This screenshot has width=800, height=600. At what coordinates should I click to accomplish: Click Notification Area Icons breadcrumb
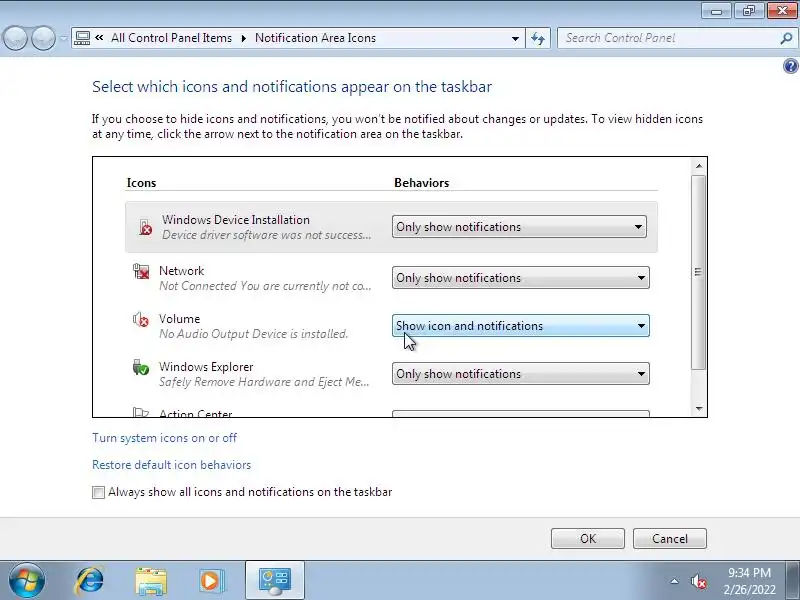(315, 38)
